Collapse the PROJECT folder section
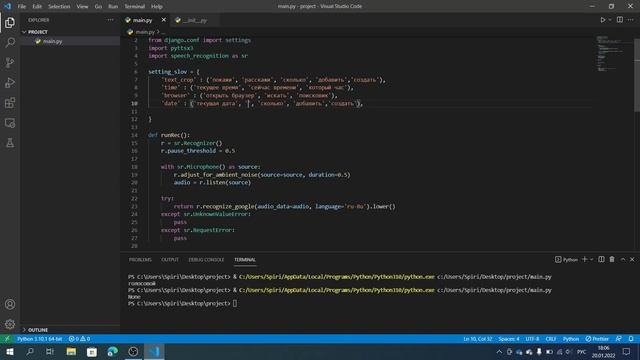Screen dimensions: 640x360 coord(70,31)
